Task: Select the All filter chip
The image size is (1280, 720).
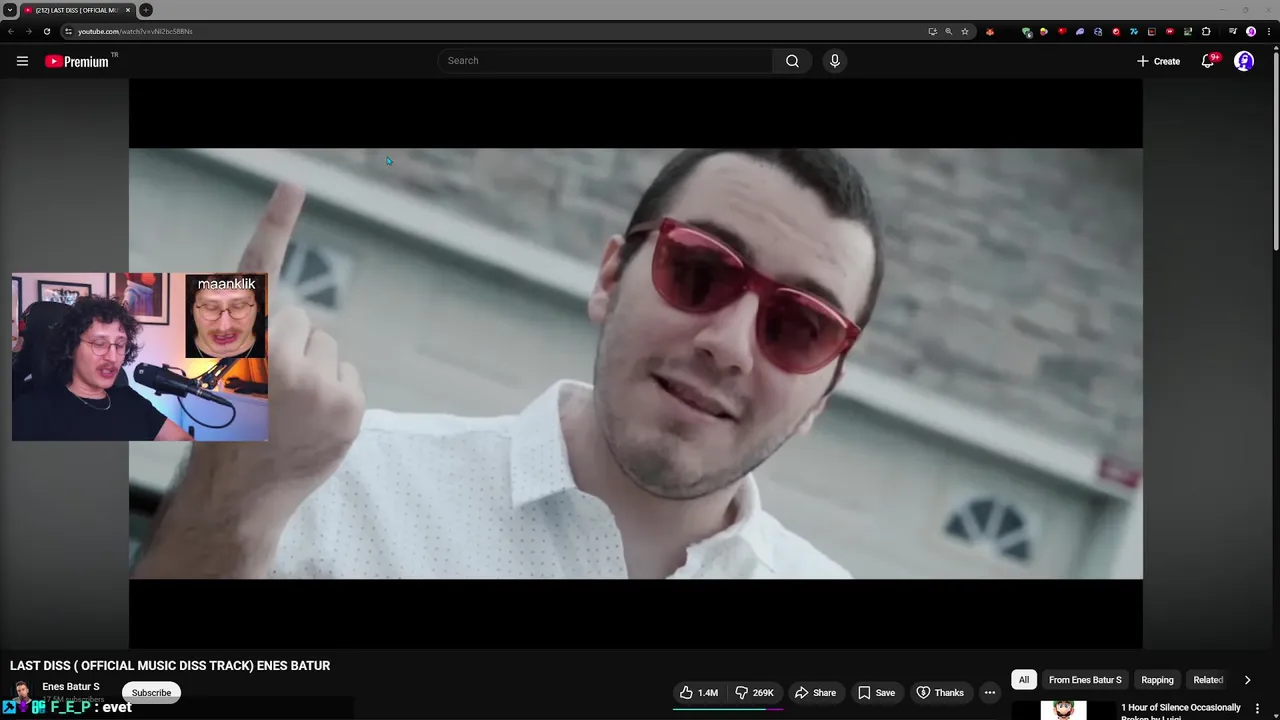Action: (1023, 680)
